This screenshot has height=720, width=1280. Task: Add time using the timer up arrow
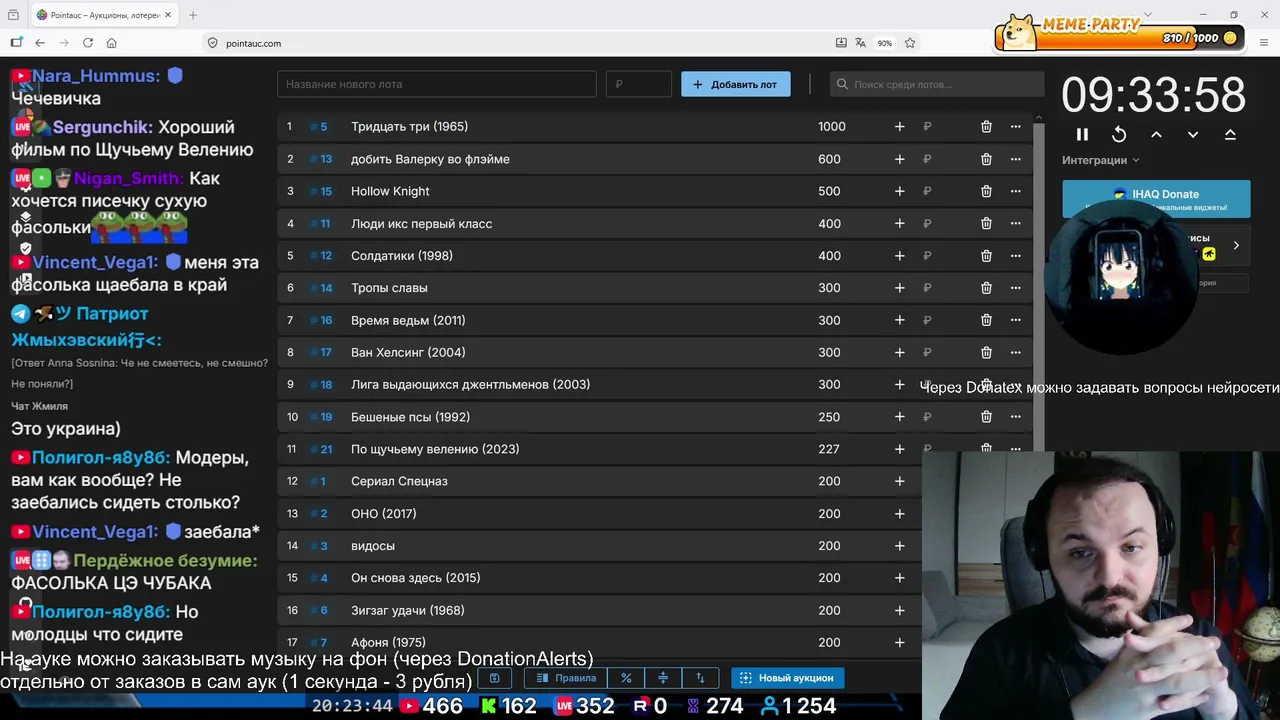(x=1156, y=134)
